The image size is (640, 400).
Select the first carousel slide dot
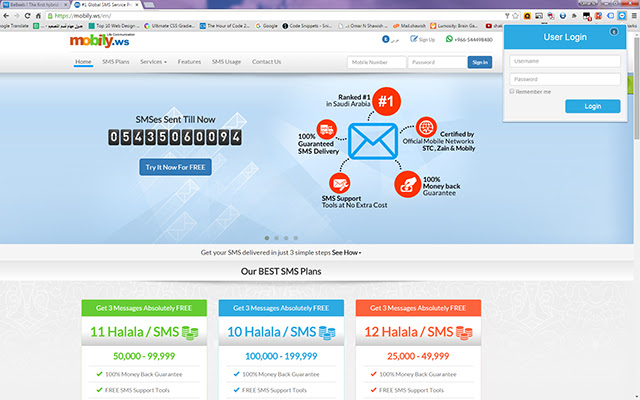point(267,238)
